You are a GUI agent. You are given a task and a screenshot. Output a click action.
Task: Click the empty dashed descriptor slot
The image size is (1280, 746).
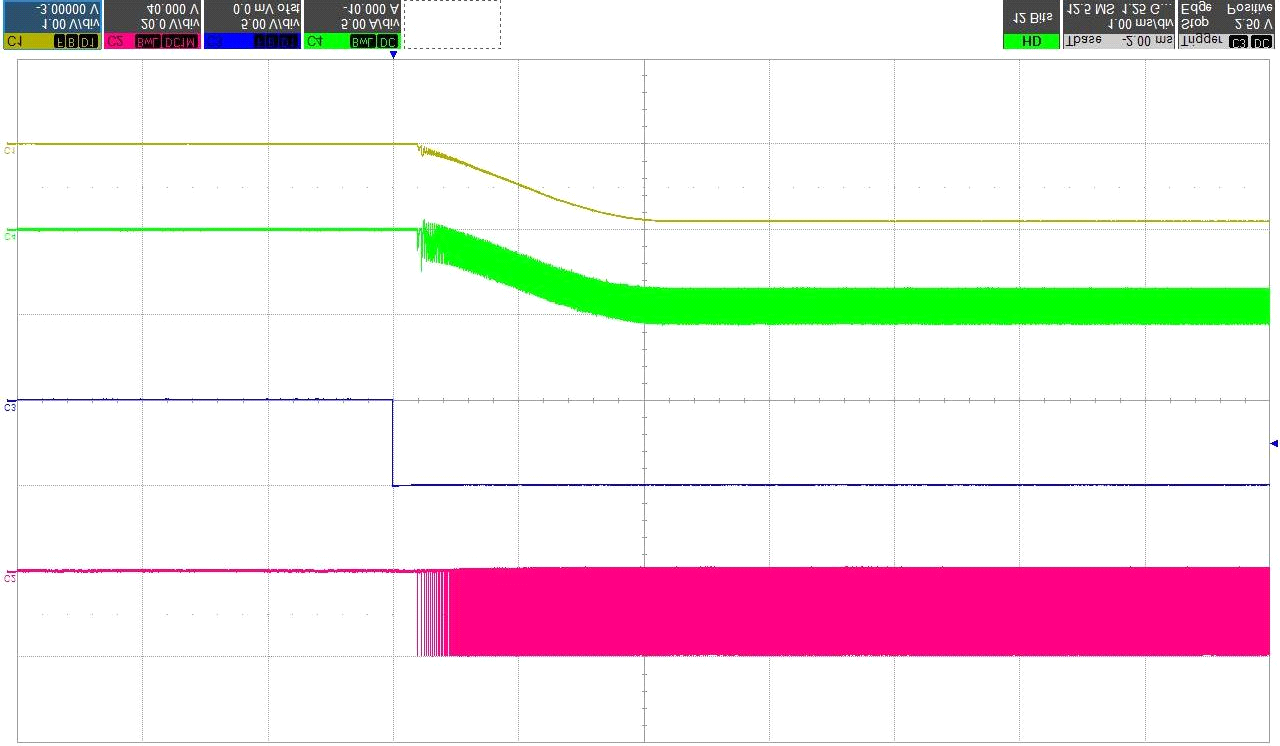[452, 25]
